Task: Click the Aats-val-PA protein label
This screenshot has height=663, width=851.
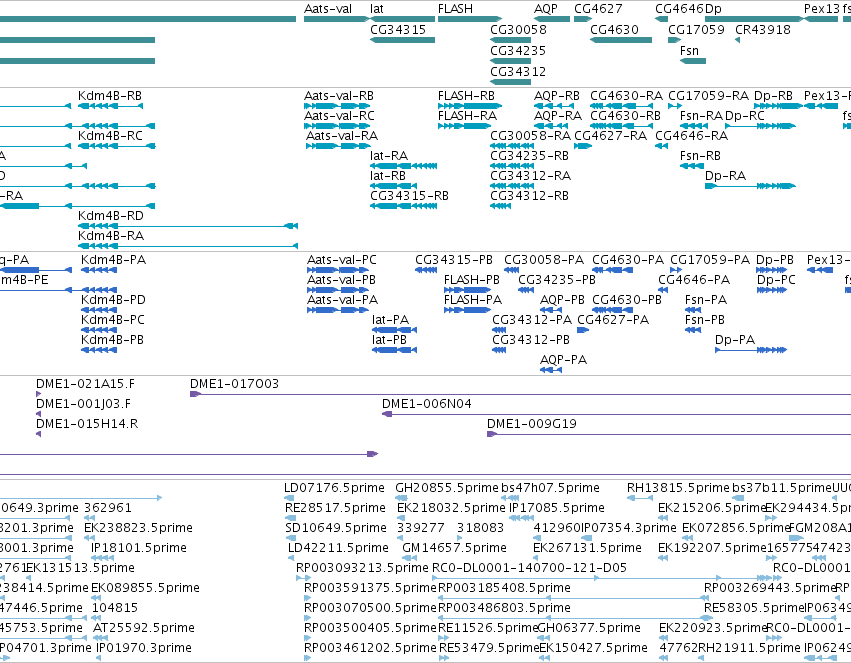Action: (342, 299)
